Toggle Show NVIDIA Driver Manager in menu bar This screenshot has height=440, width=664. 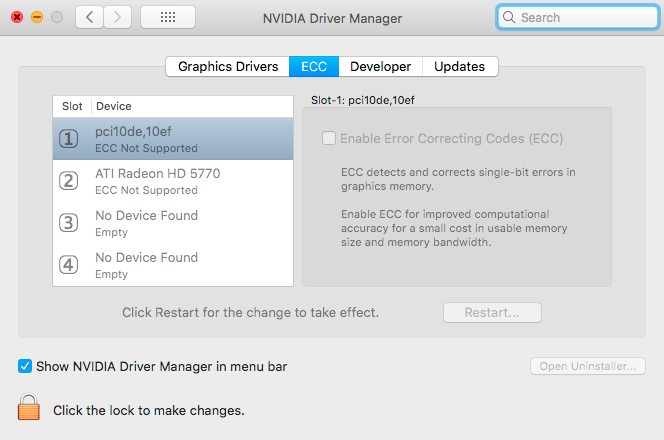point(25,366)
